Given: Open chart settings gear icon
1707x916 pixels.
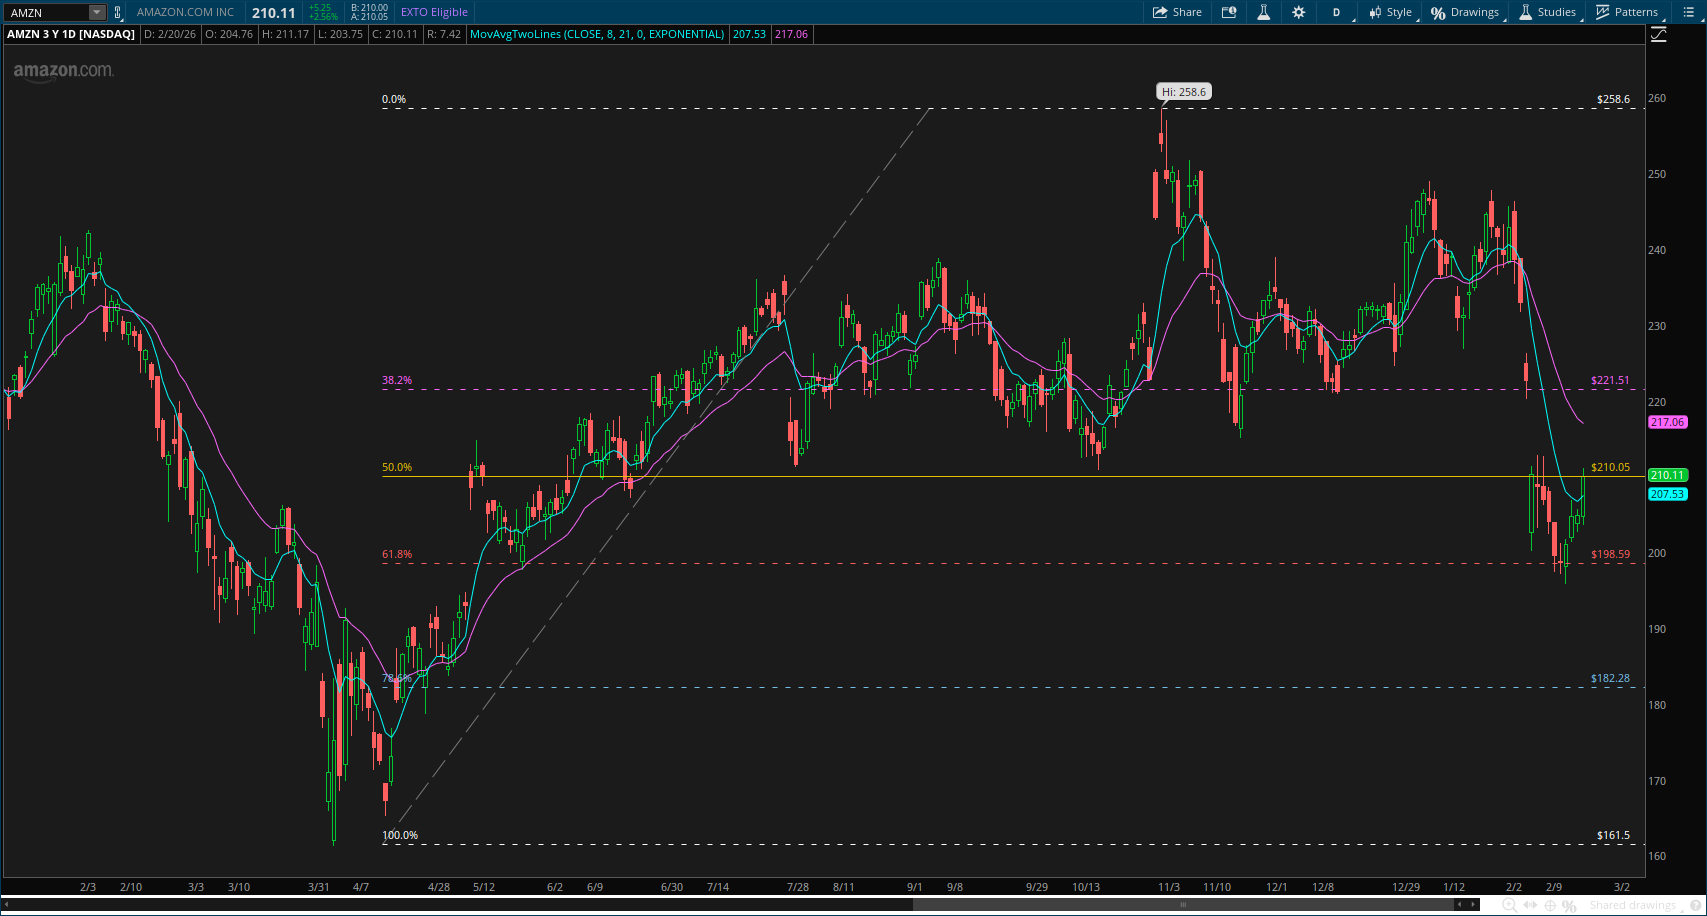Looking at the screenshot, I should pyautogui.click(x=1299, y=12).
